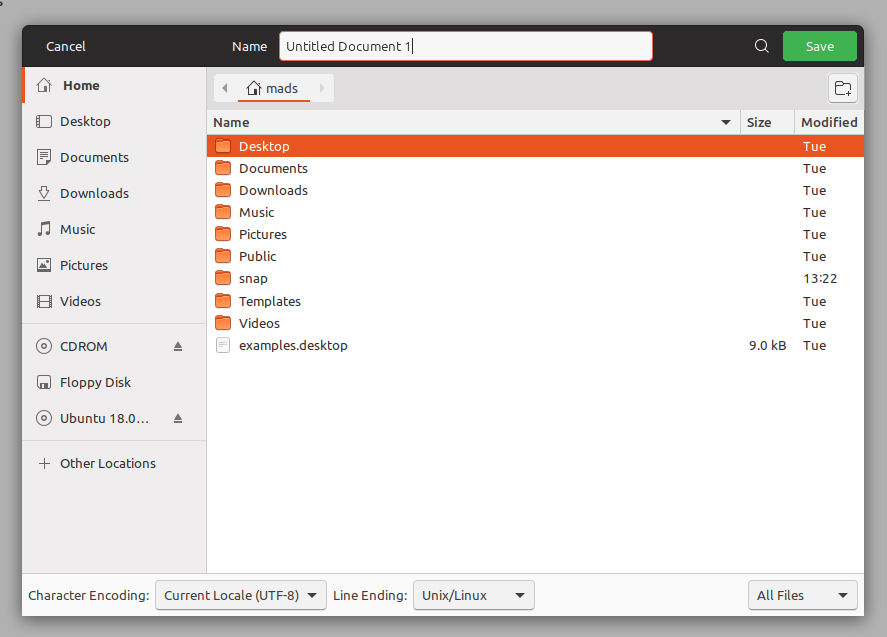The height and width of the screenshot is (637, 887).
Task: Select the Templates folder name
Action: [270, 302]
